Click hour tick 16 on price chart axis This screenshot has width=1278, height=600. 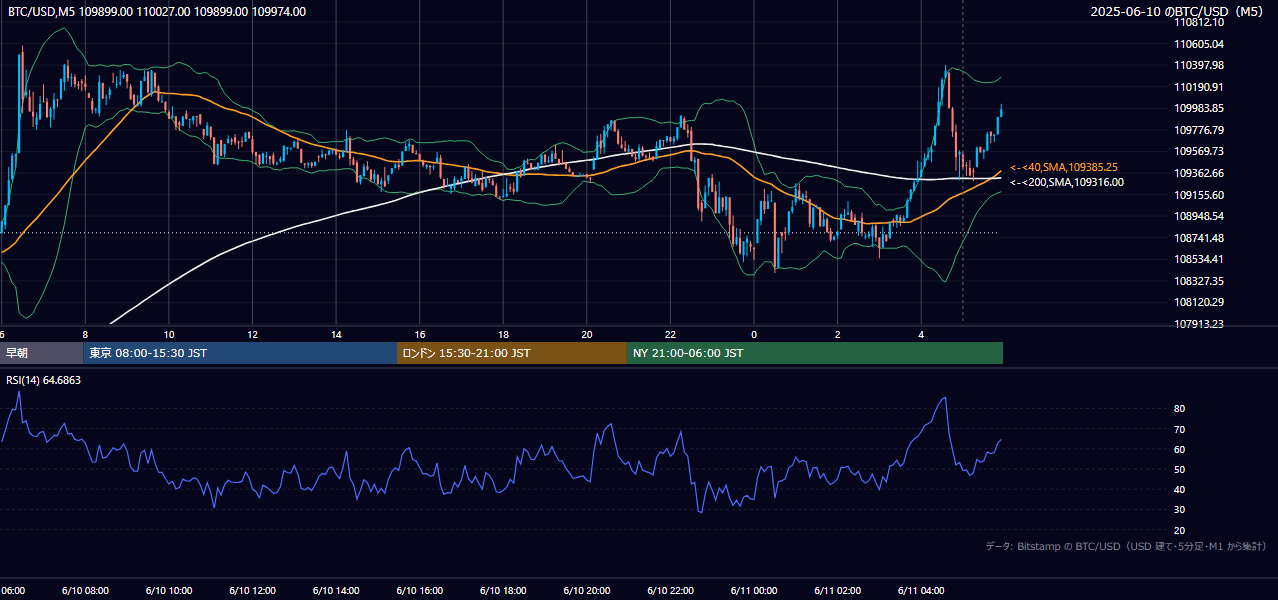(420, 335)
